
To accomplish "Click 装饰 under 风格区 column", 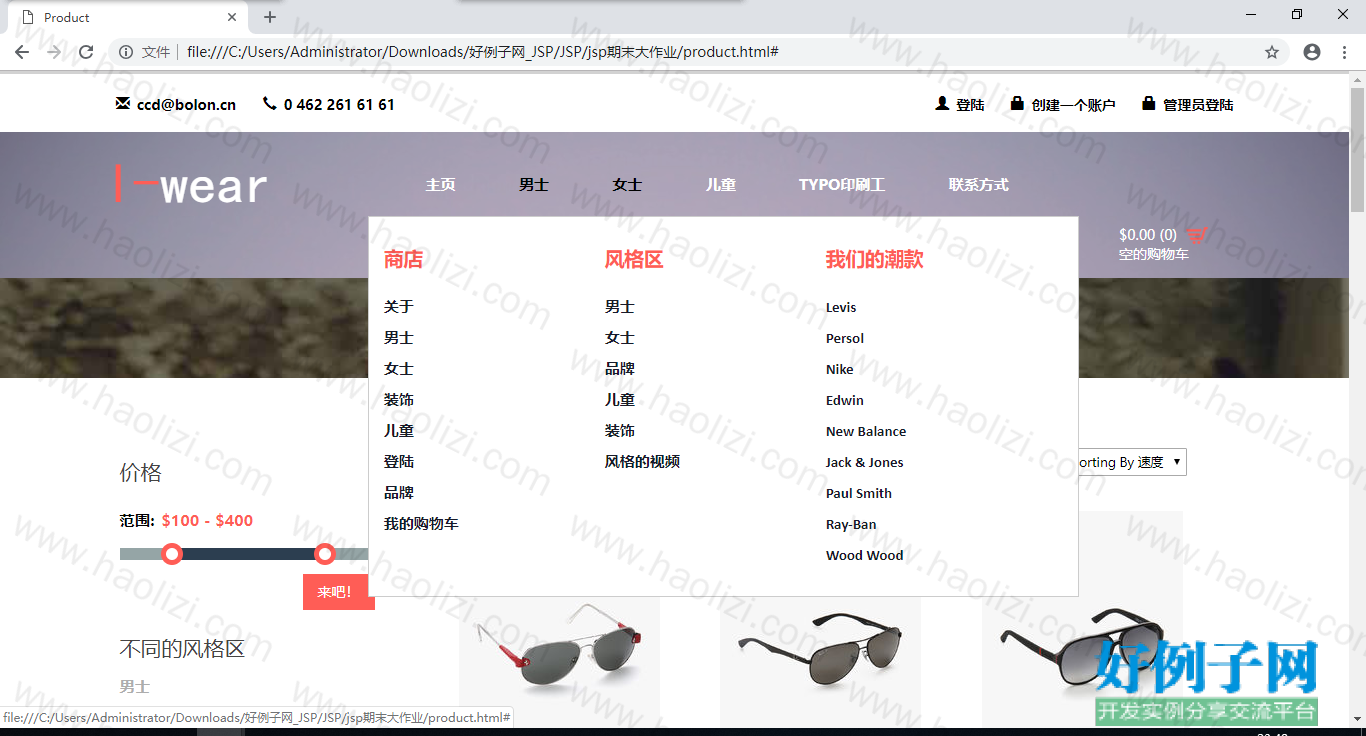I will [x=620, y=431].
